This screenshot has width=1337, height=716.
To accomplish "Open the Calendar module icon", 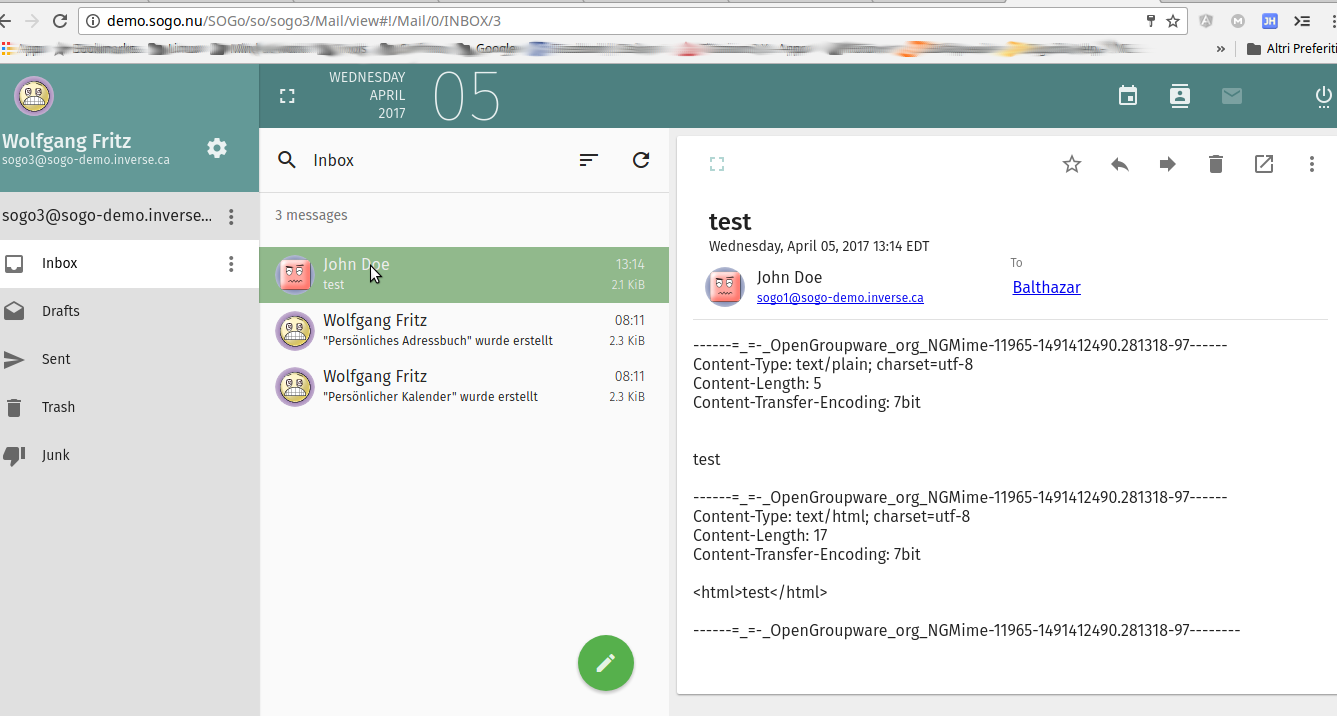I will (x=1128, y=96).
